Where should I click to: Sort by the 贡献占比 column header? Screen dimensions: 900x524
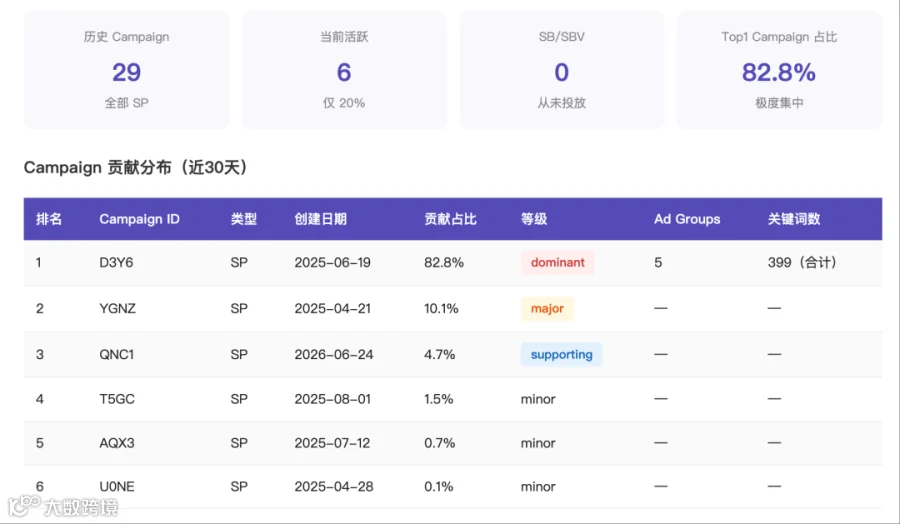click(x=450, y=219)
